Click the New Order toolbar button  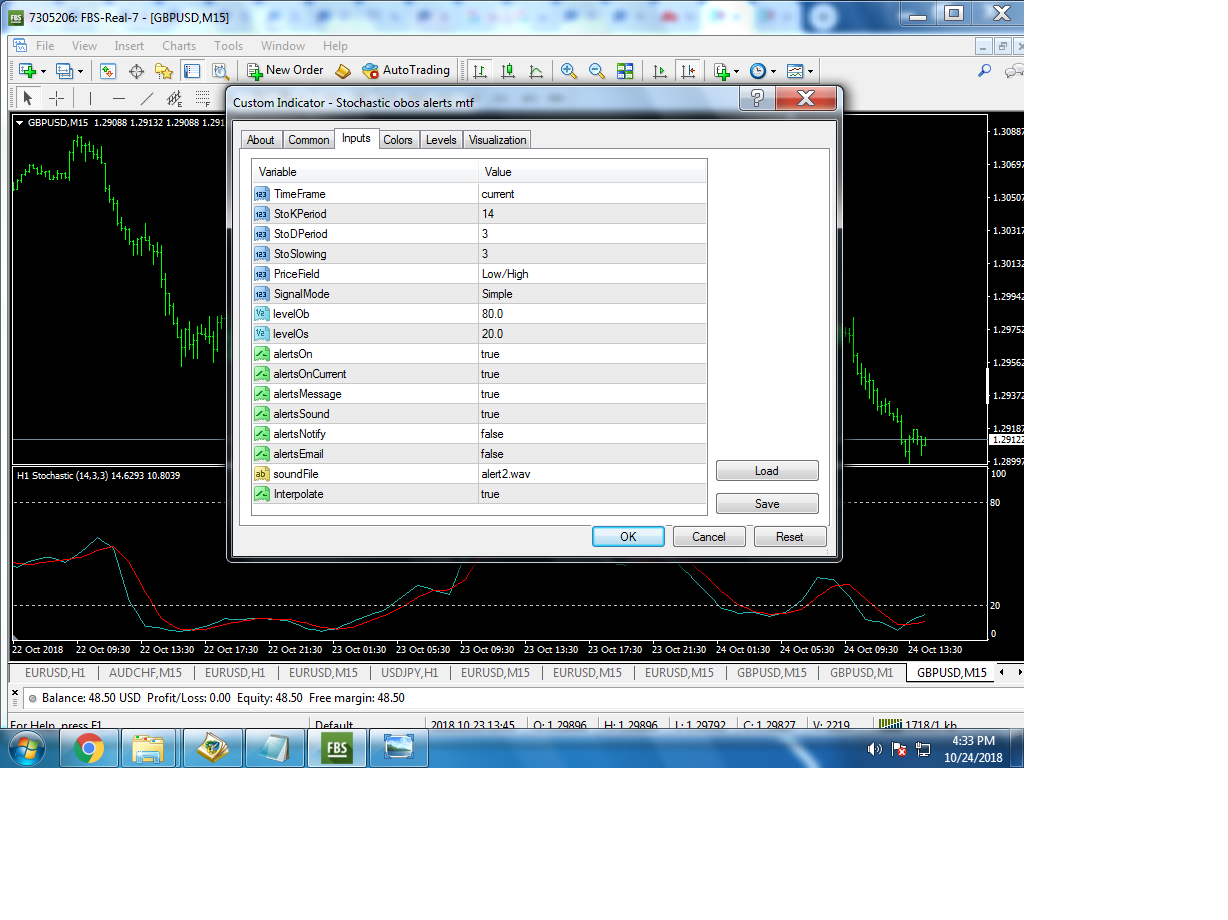pyautogui.click(x=286, y=70)
